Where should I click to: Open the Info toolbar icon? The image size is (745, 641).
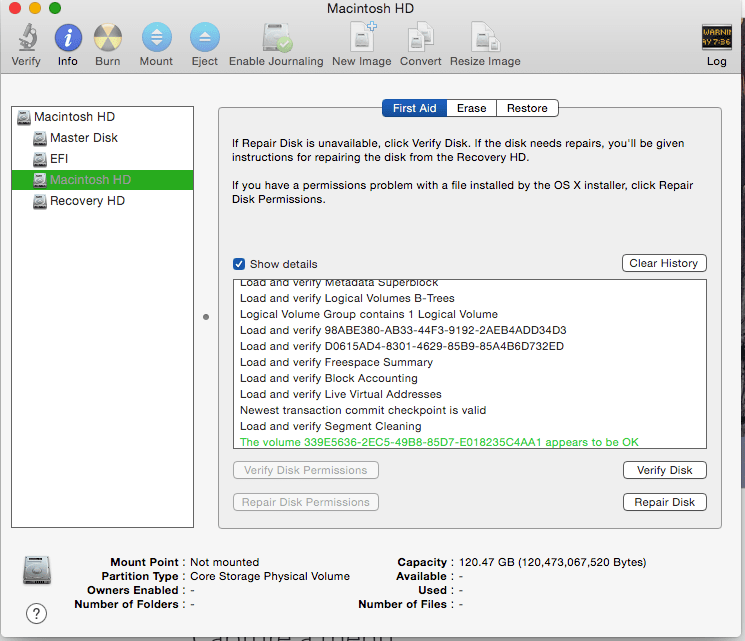(x=68, y=38)
